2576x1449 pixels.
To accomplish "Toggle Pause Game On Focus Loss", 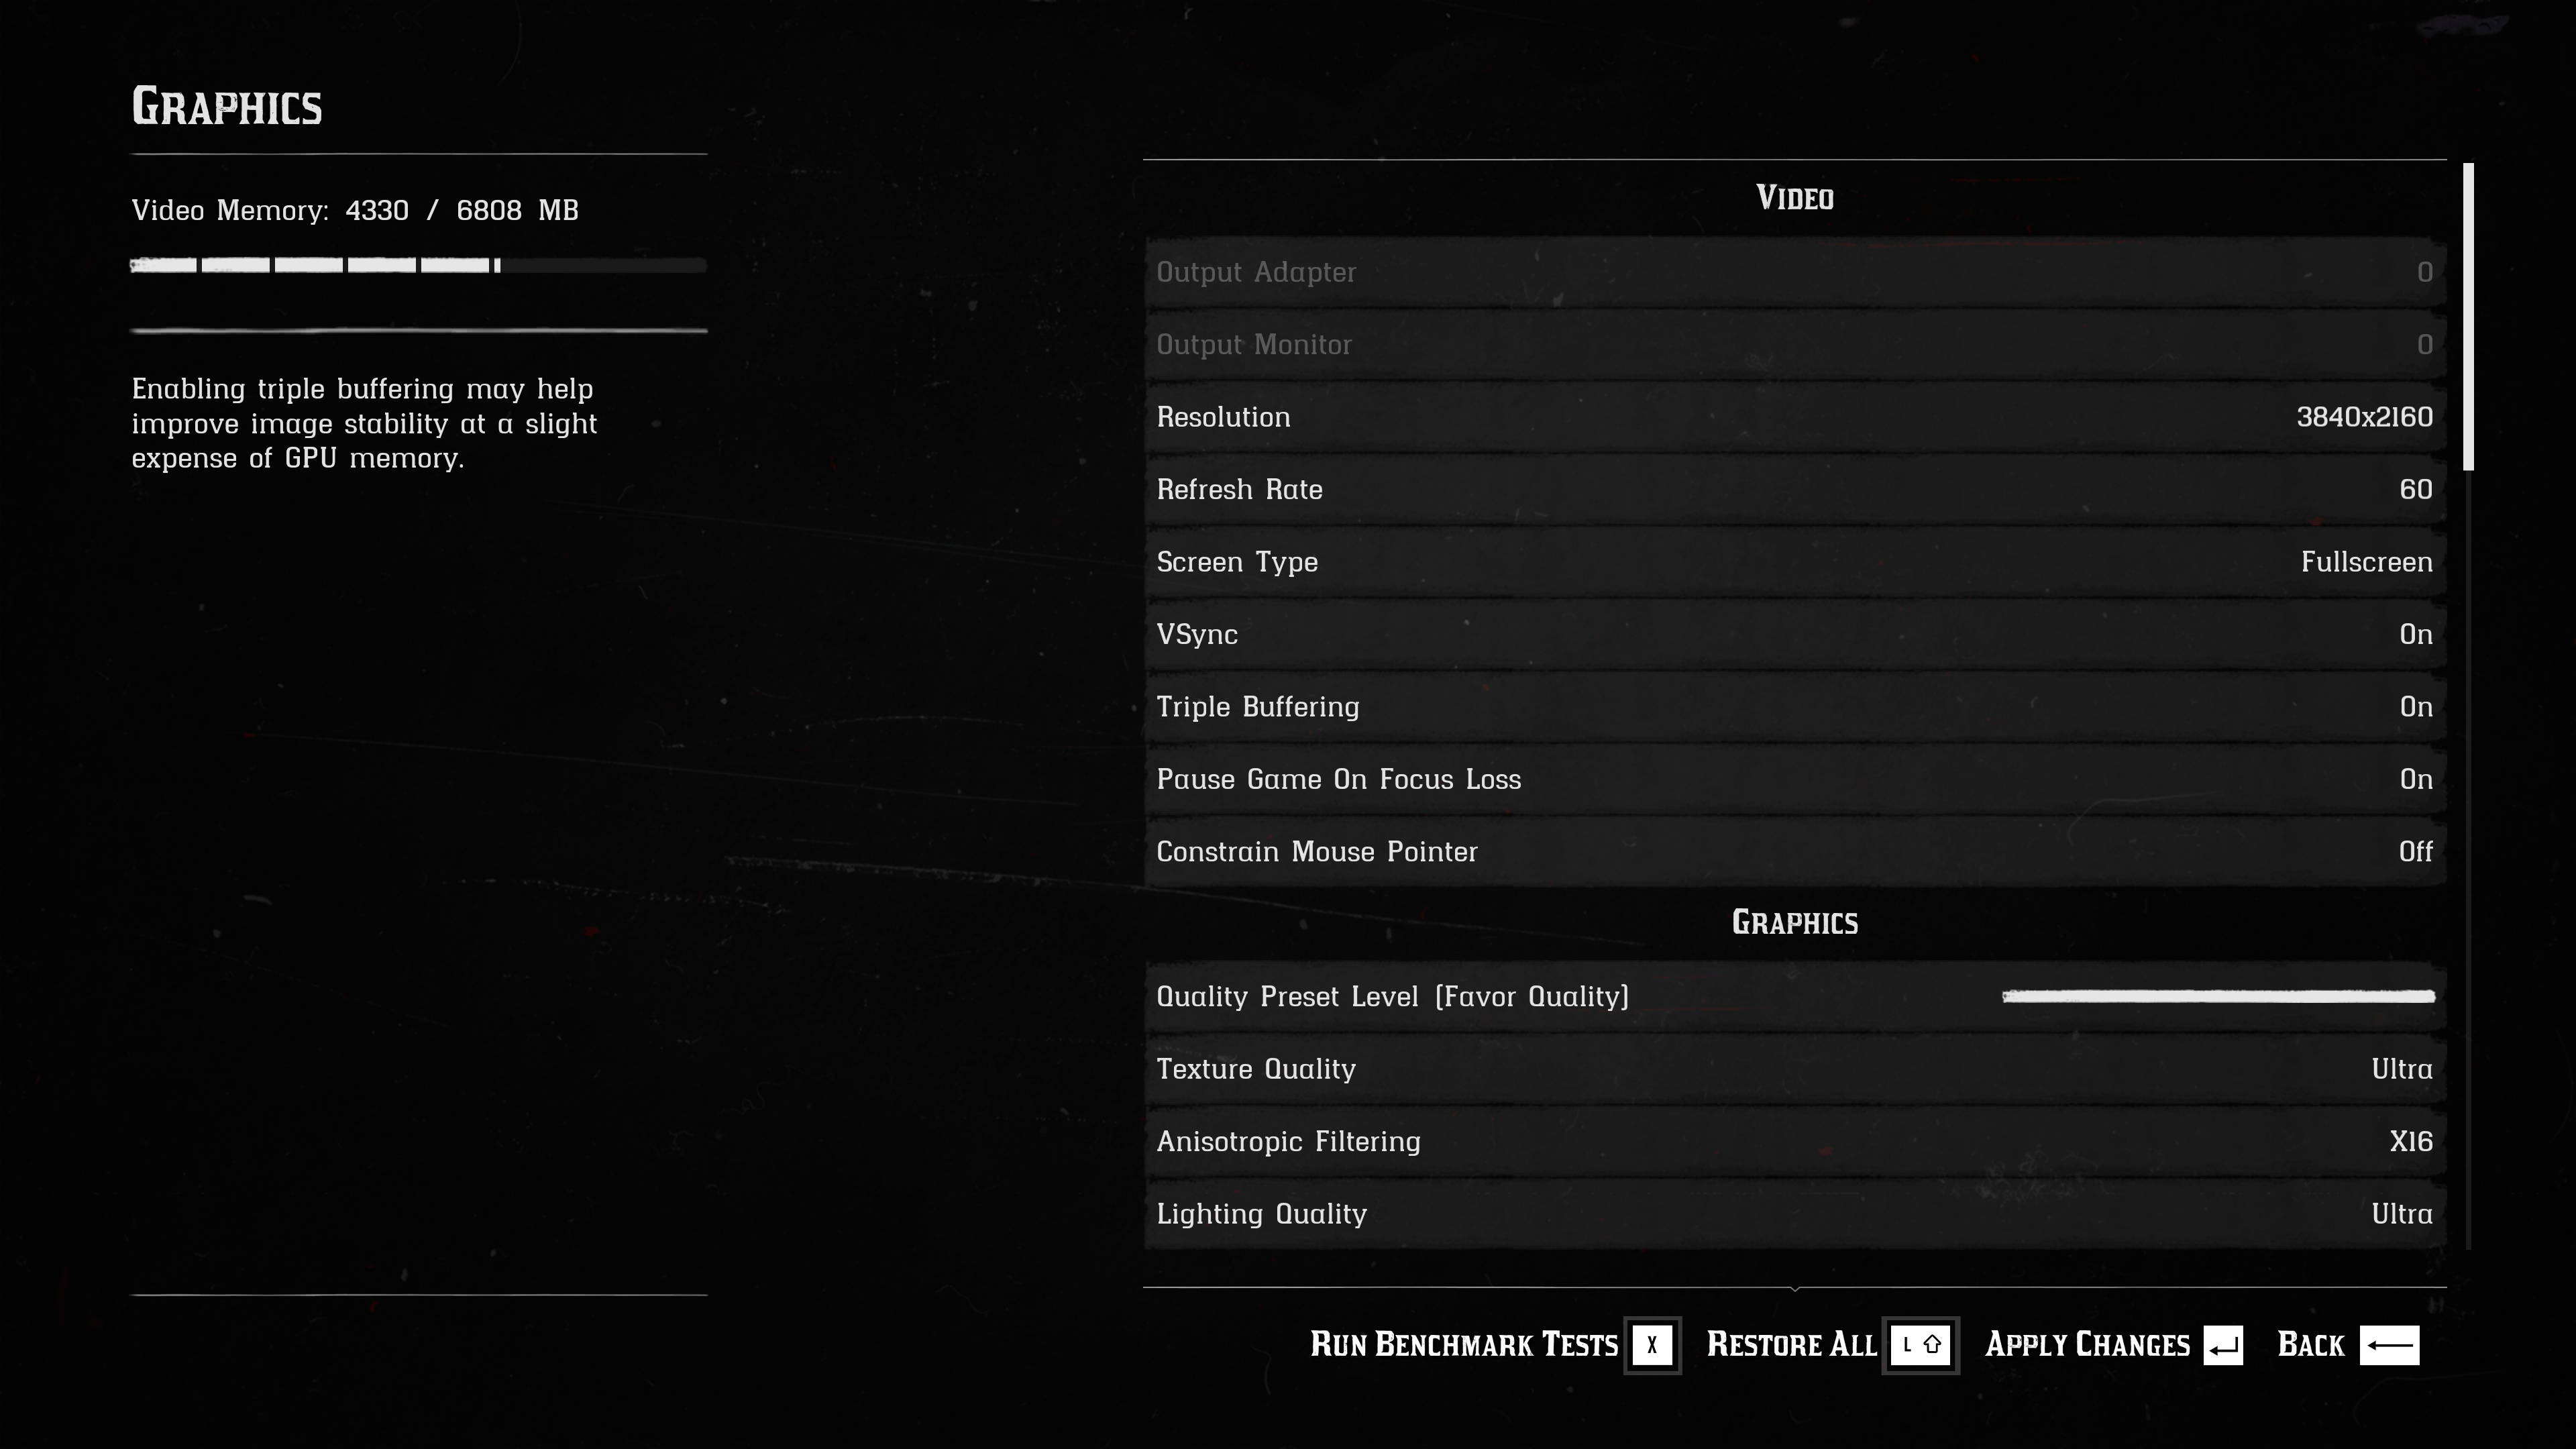I will tap(1794, 778).
